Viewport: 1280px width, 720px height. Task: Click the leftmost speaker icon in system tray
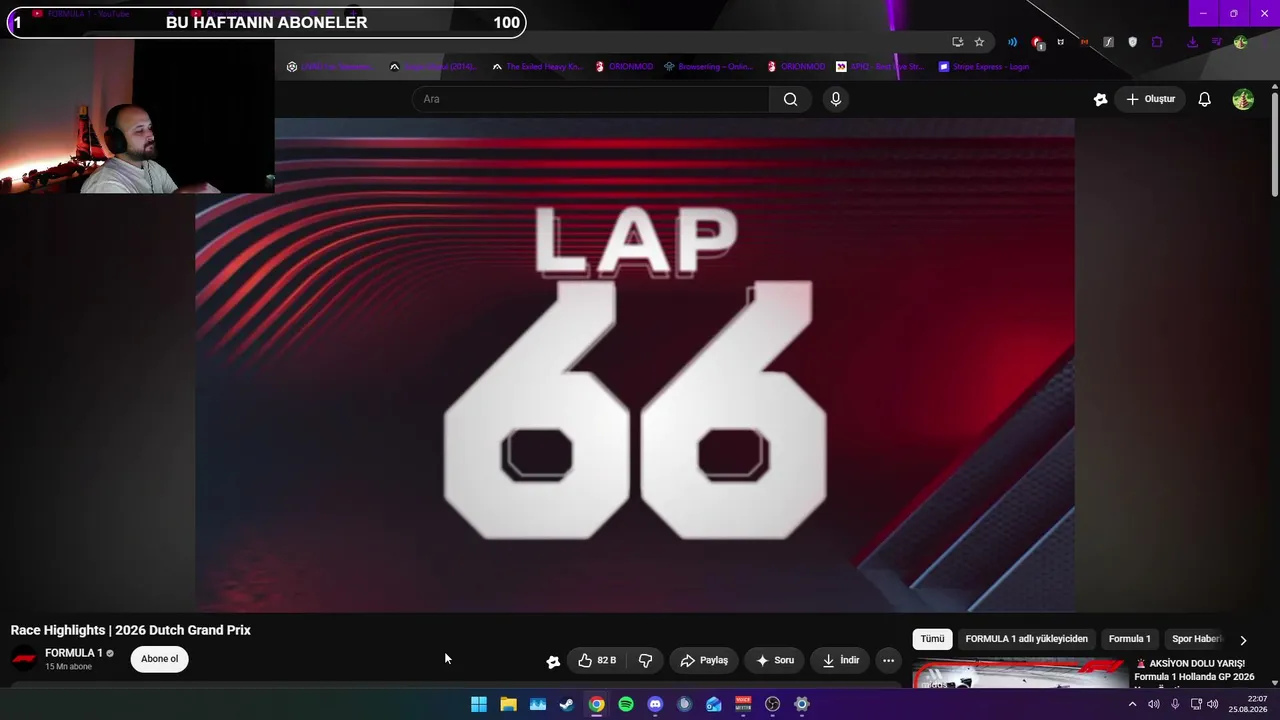(1153, 704)
